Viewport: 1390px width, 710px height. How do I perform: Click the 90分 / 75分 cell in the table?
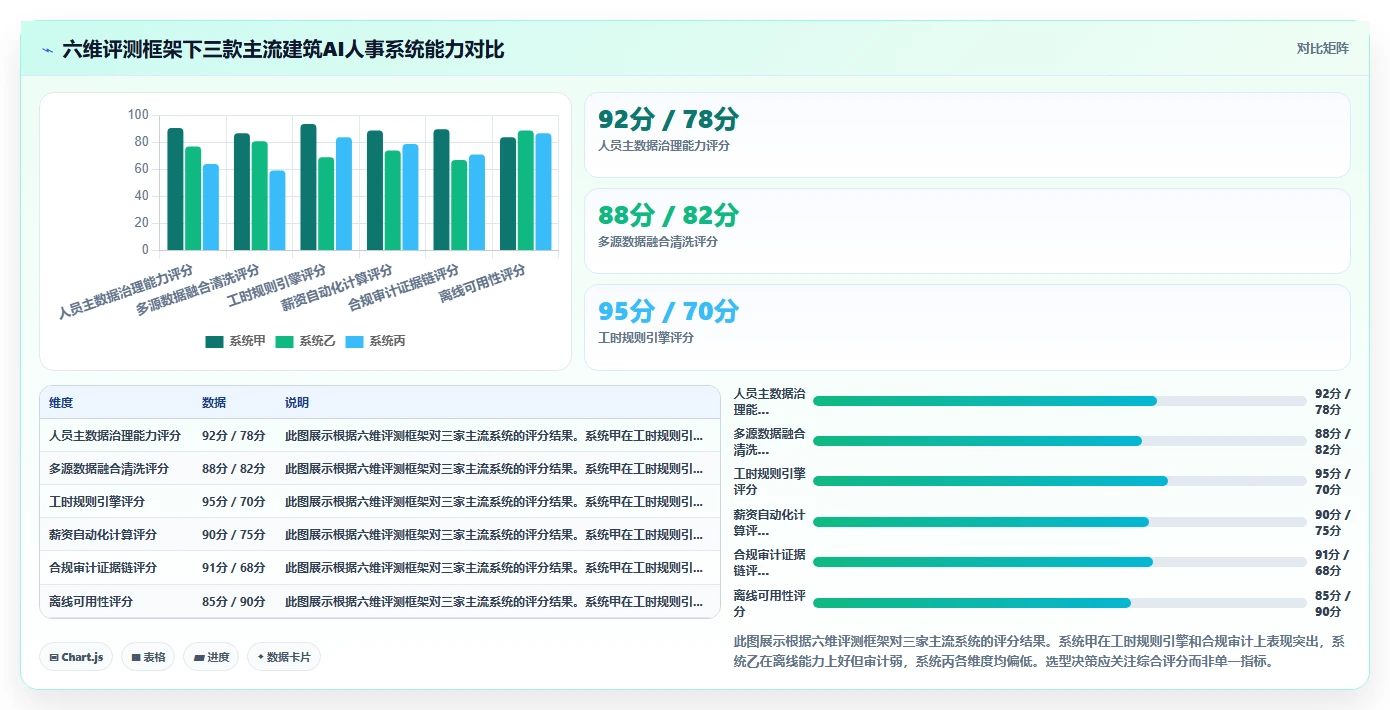234,535
